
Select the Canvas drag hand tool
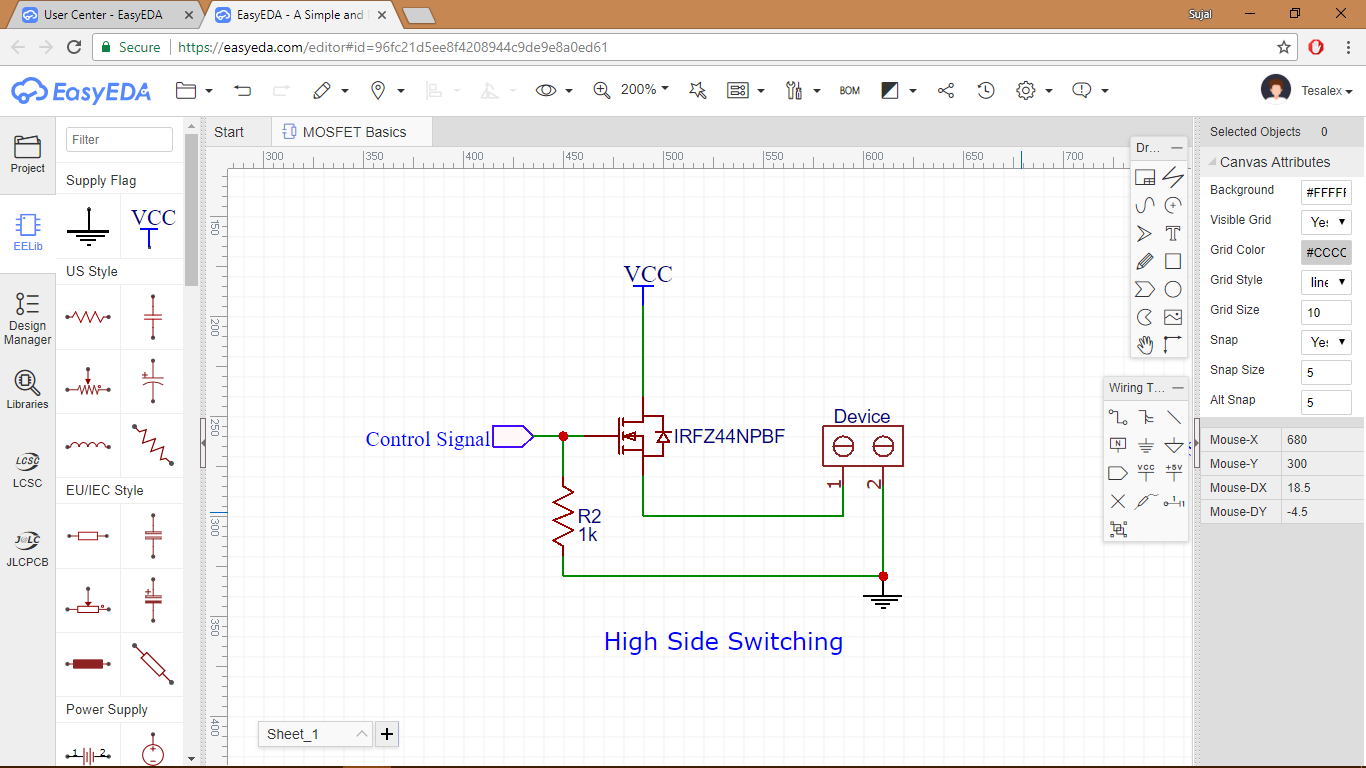pos(1145,345)
